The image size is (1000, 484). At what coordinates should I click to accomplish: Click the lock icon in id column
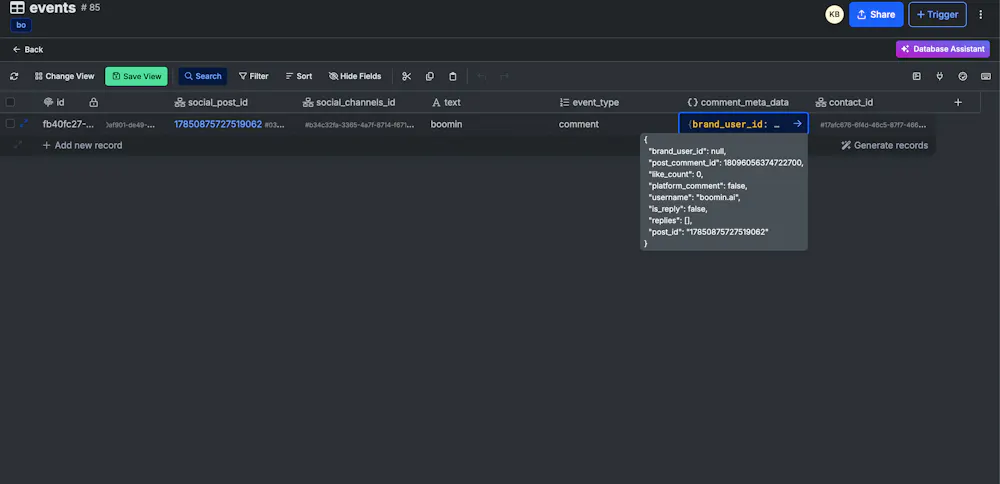coord(94,102)
